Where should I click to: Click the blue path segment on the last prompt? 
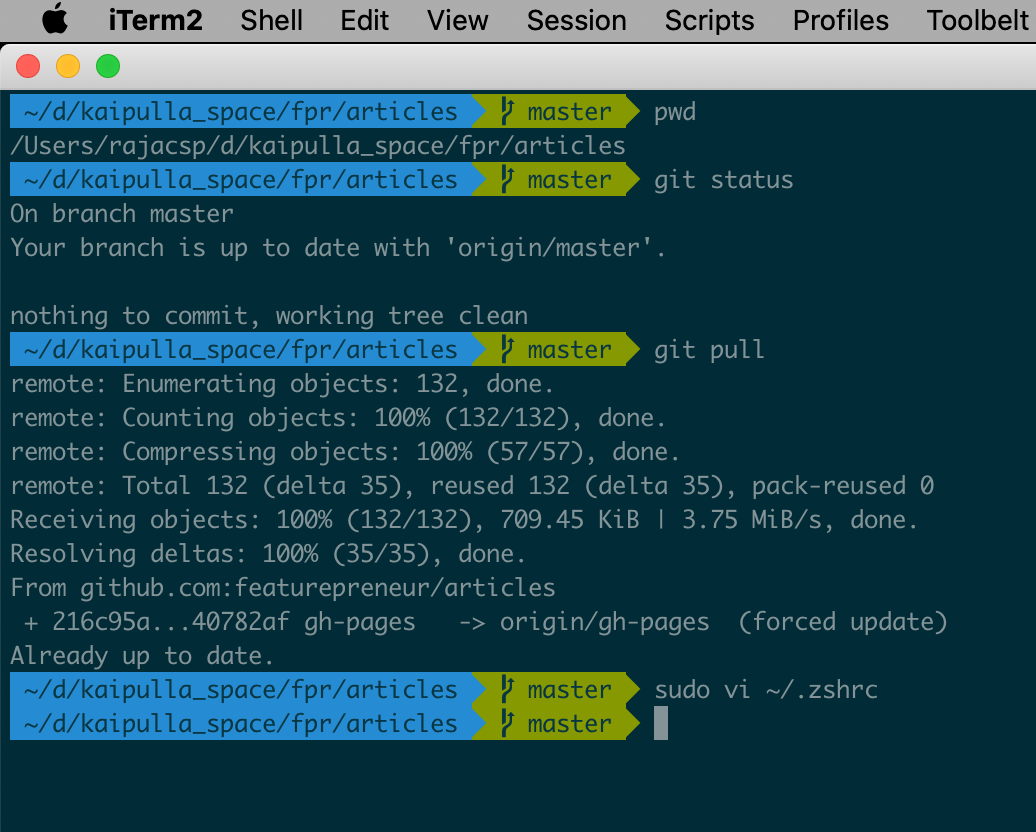click(x=230, y=723)
